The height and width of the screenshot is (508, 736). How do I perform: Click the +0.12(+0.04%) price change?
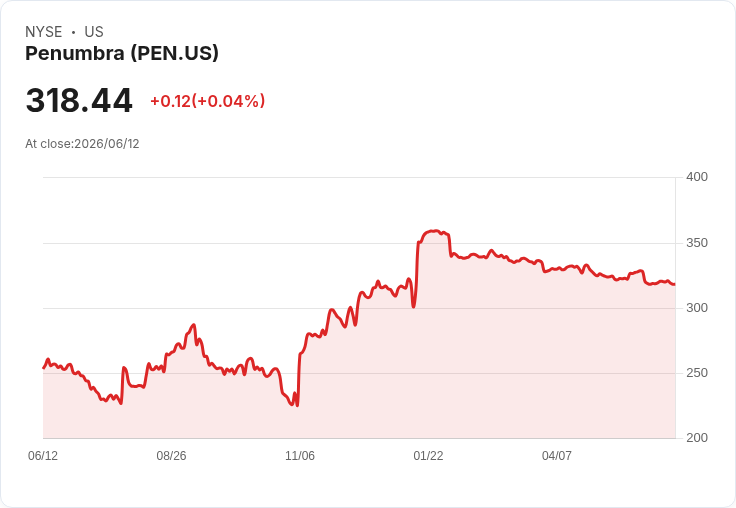[207, 101]
